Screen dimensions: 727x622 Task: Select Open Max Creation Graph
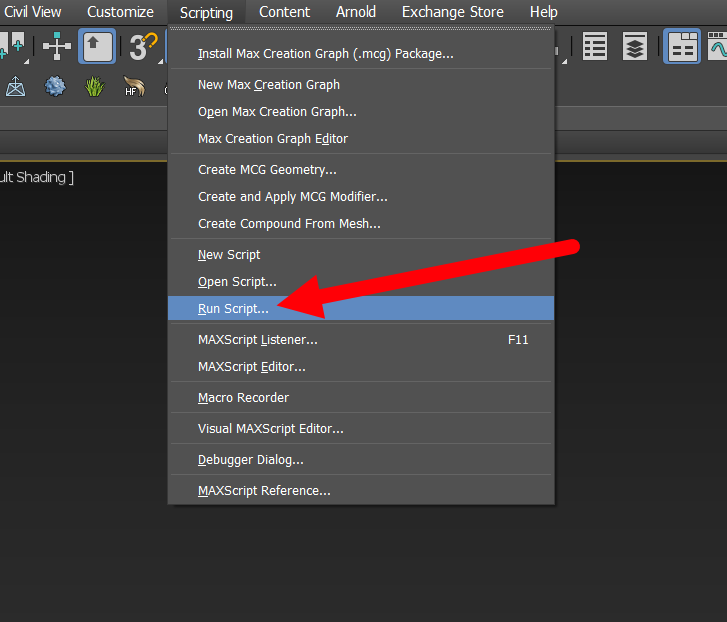click(x=361, y=112)
